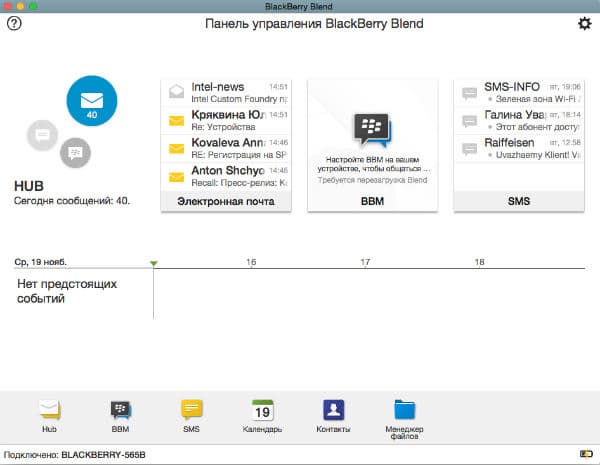Click the blue email bubble showing 40

(x=92, y=101)
